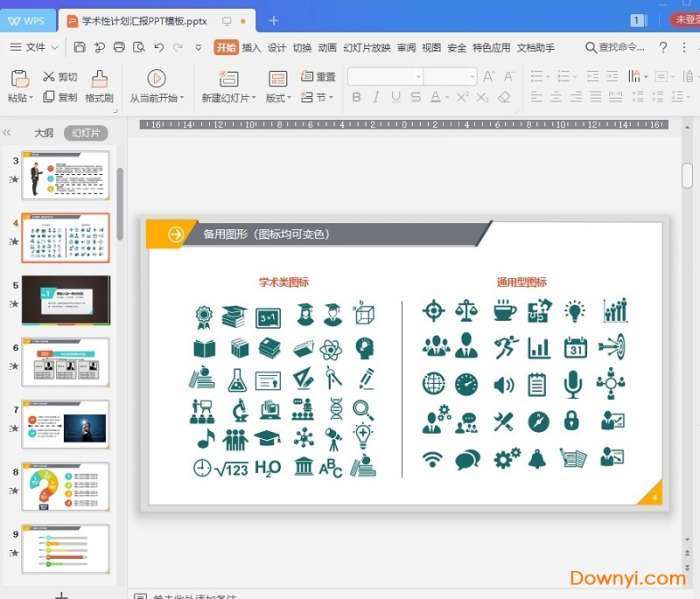
Task: Click the search command box
Action: 615,47
